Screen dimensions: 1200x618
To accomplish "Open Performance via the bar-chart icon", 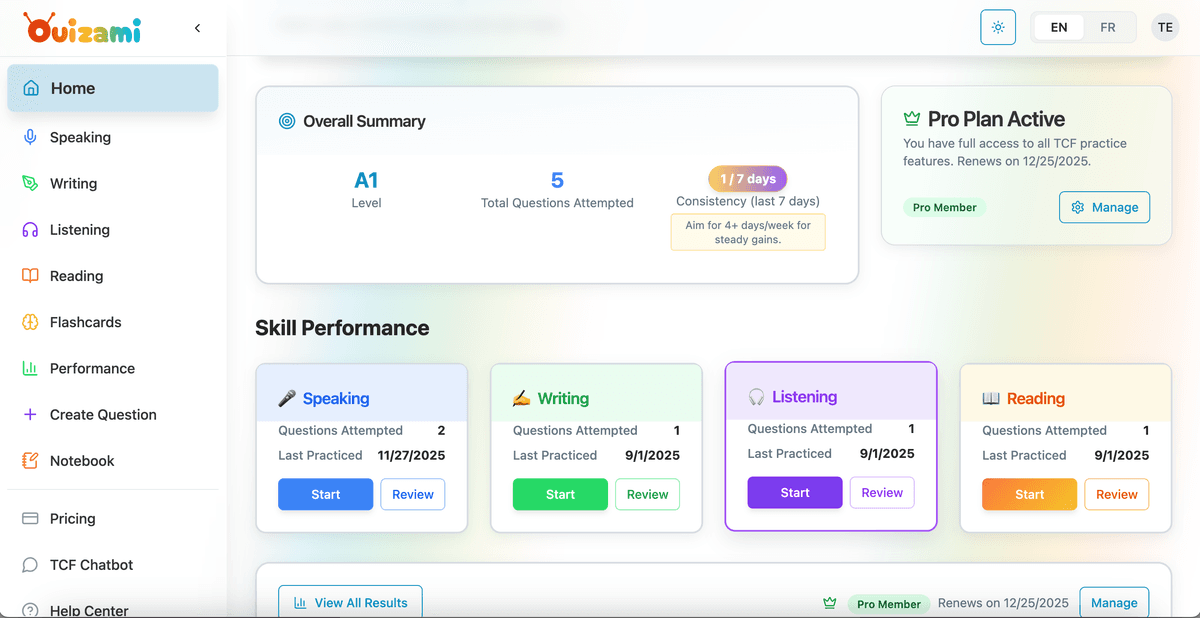I will tap(29, 368).
